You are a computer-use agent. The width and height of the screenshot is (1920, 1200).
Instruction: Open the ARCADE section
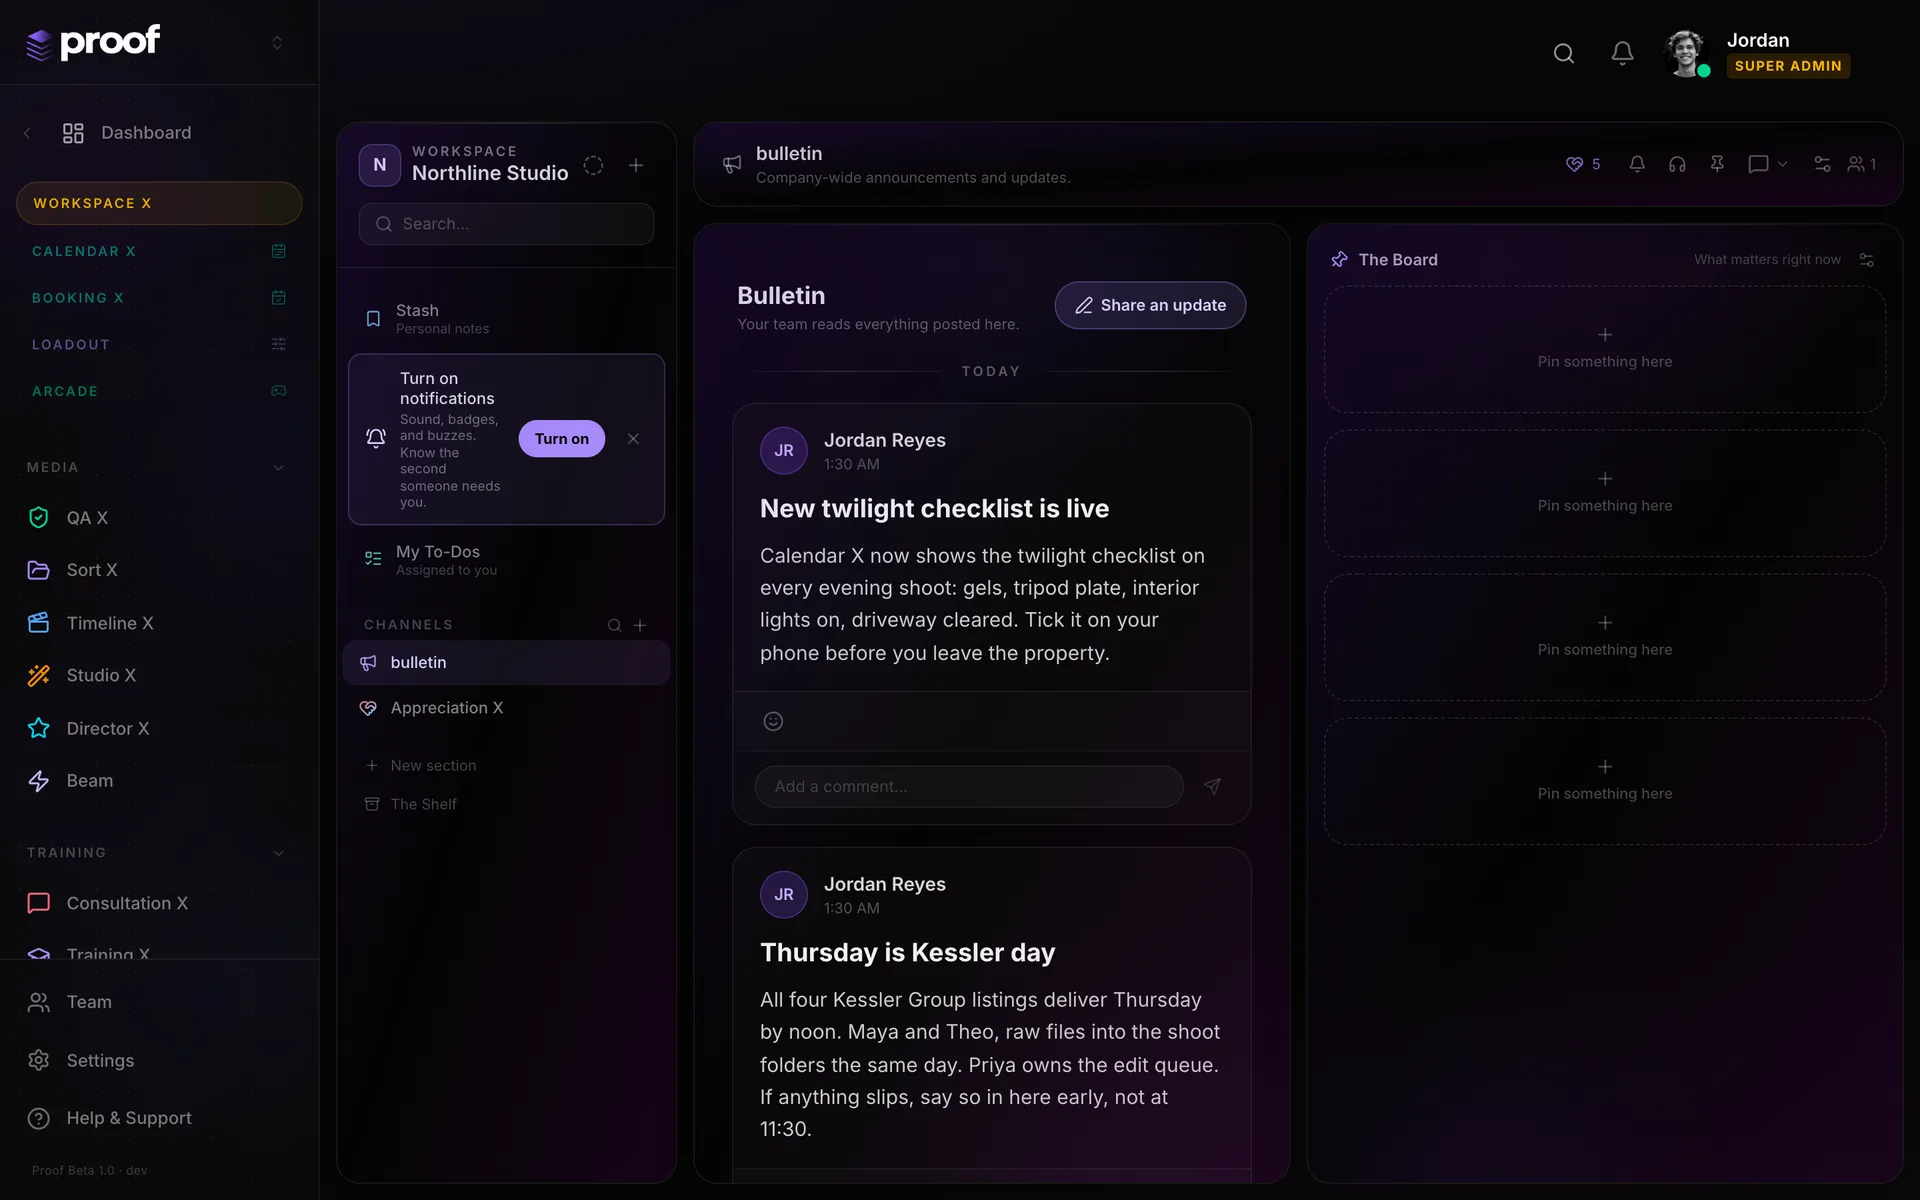pos(159,391)
